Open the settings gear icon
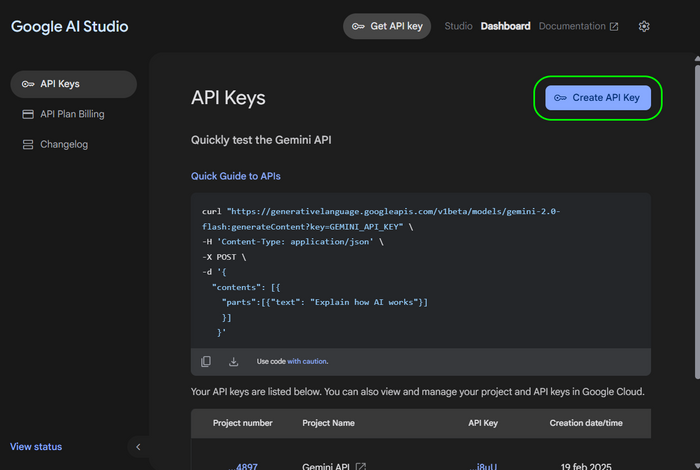The height and width of the screenshot is (470, 700). [644, 26]
